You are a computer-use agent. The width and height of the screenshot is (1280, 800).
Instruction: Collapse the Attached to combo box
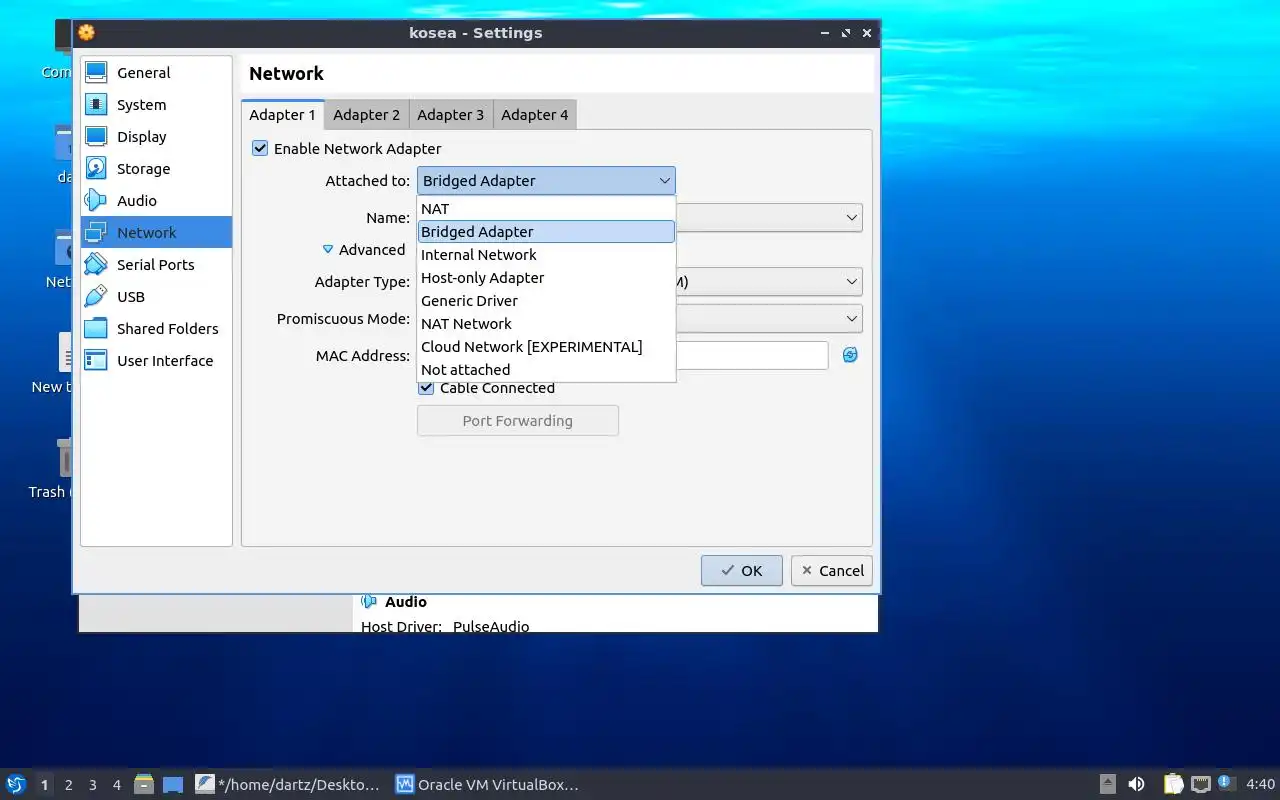546,181
